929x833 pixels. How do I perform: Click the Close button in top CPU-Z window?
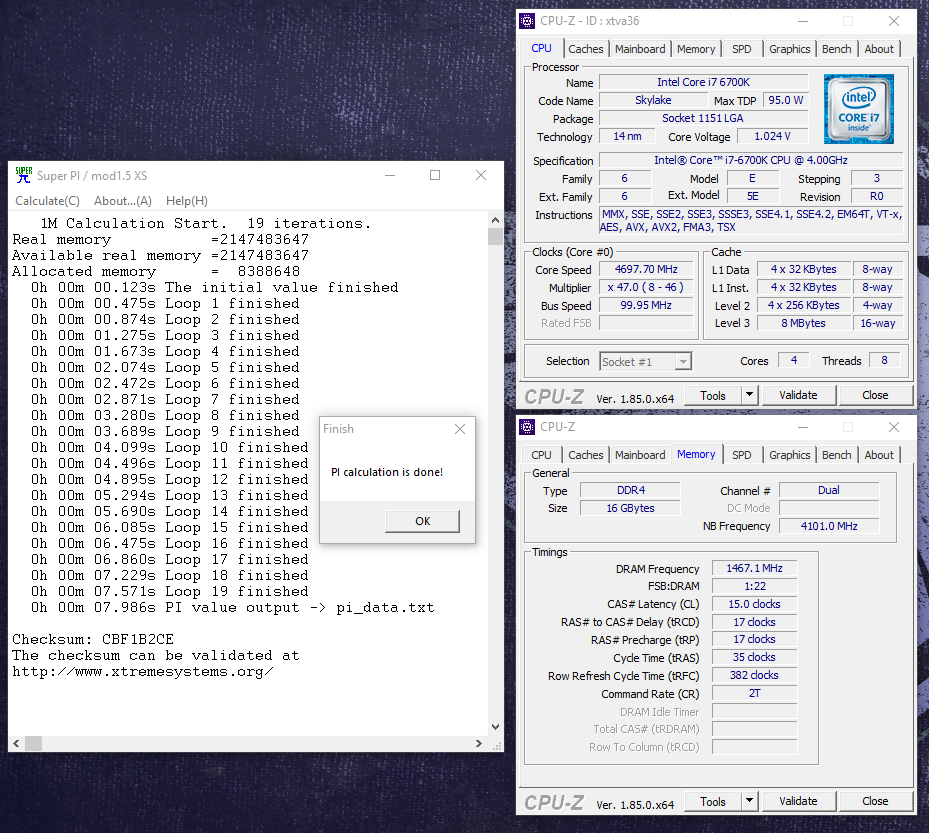point(875,395)
